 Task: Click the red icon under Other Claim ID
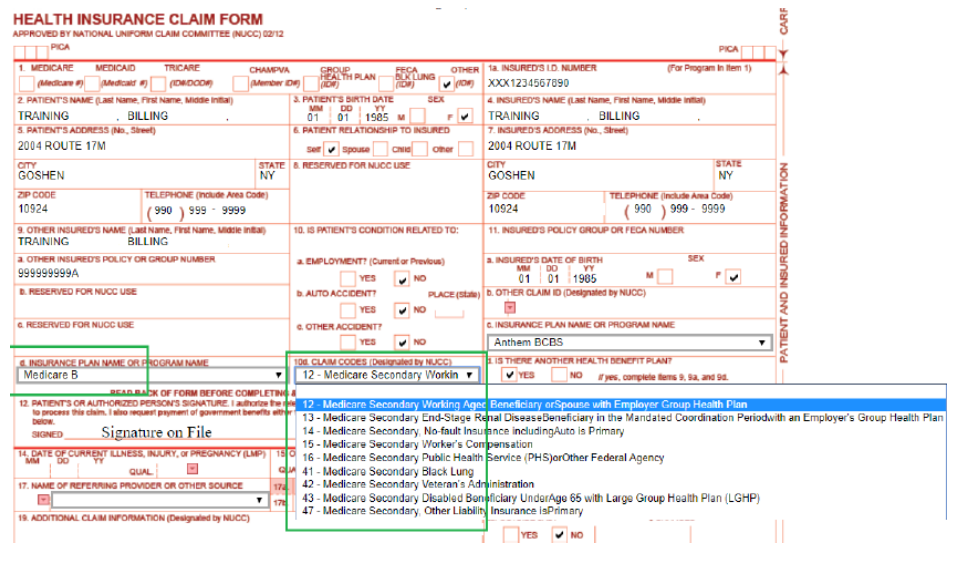pos(508,307)
